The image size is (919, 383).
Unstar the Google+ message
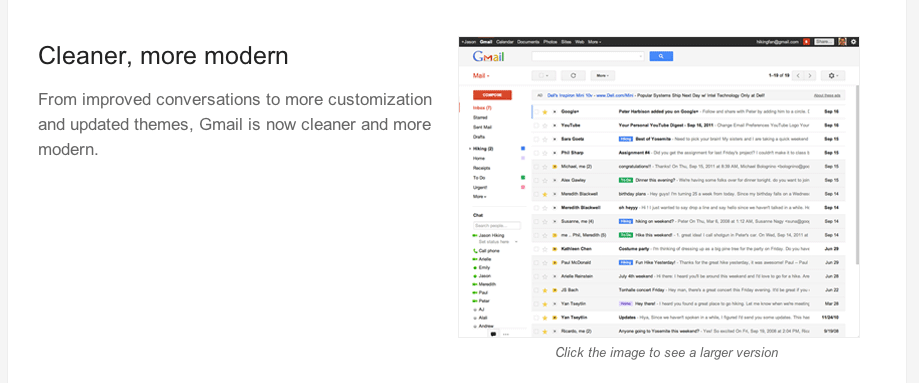coord(544,111)
